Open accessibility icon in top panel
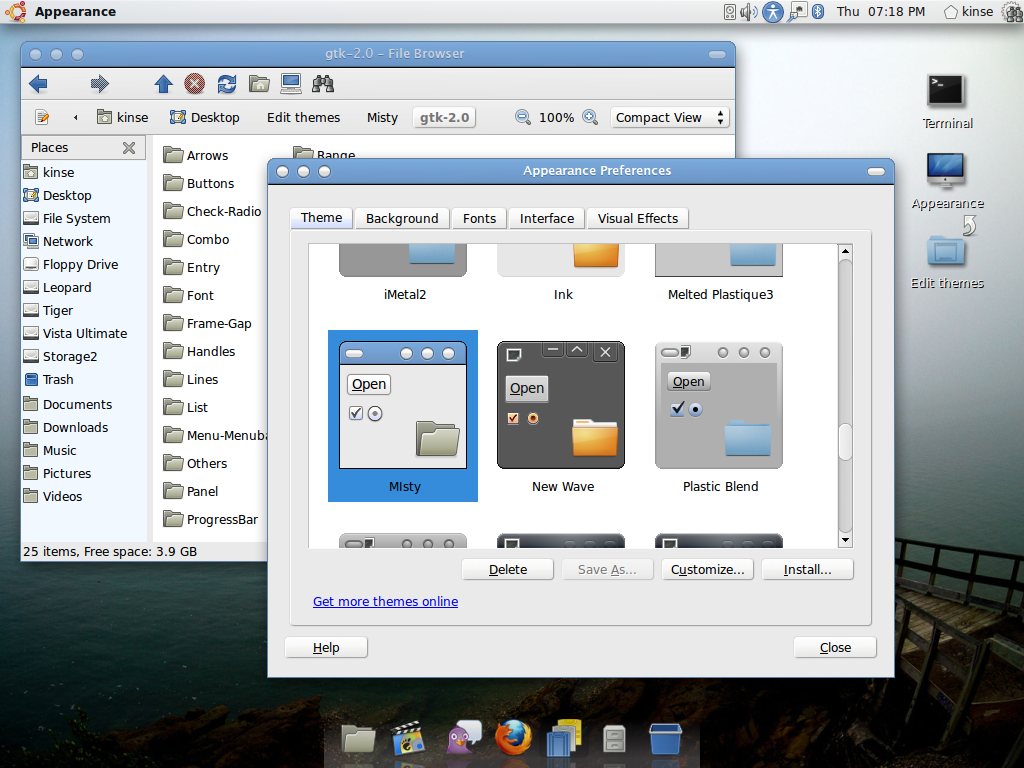 (x=773, y=12)
